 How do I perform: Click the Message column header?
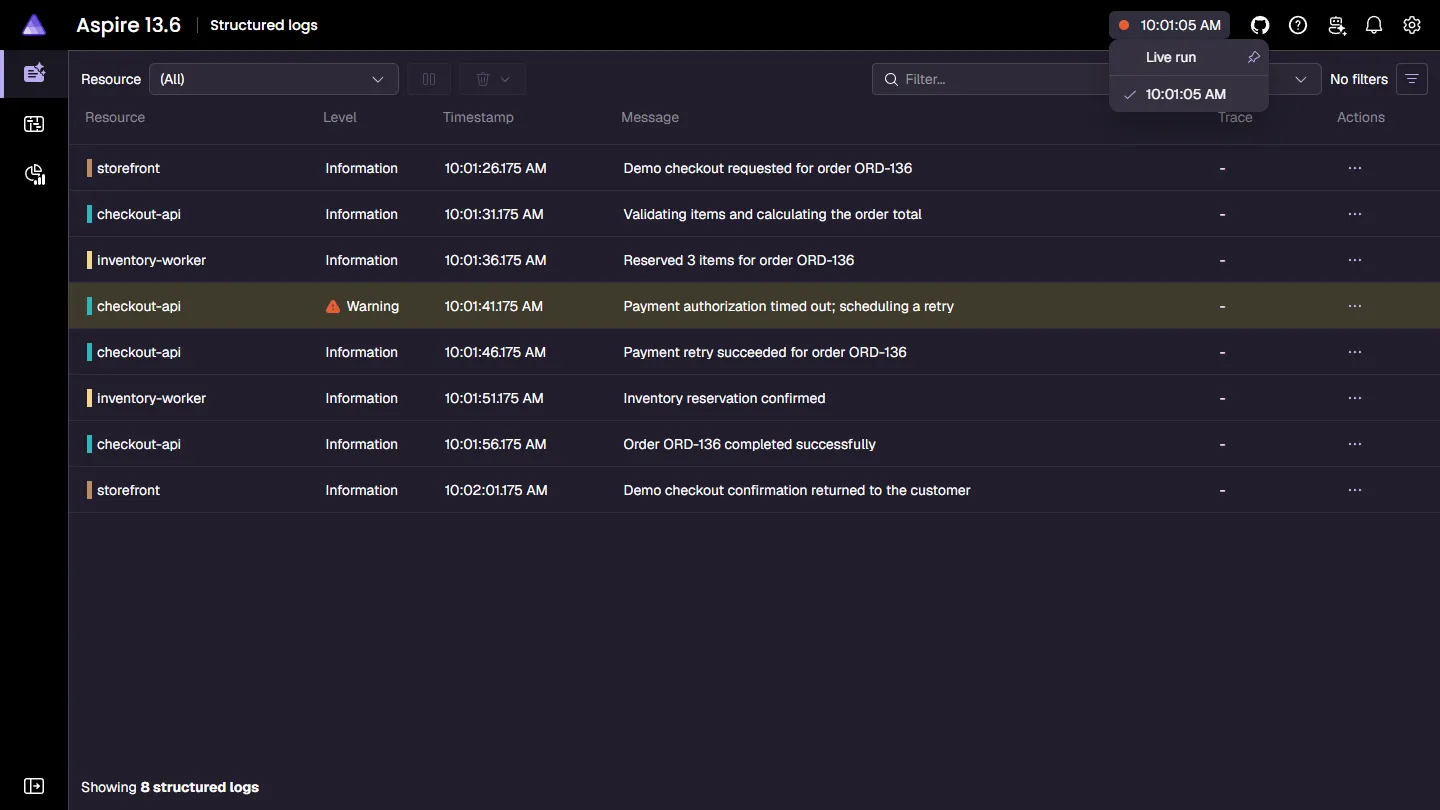coord(650,117)
